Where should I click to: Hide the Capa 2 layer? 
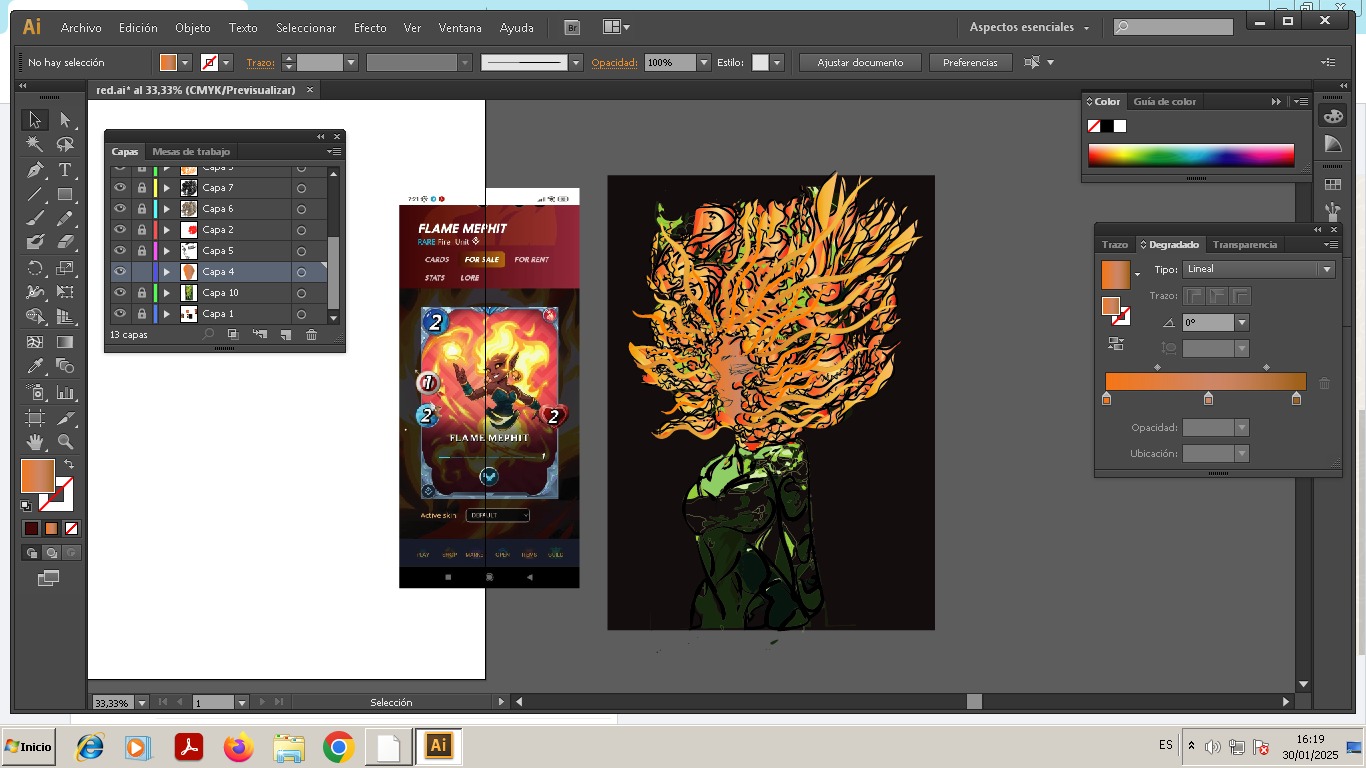tap(120, 230)
